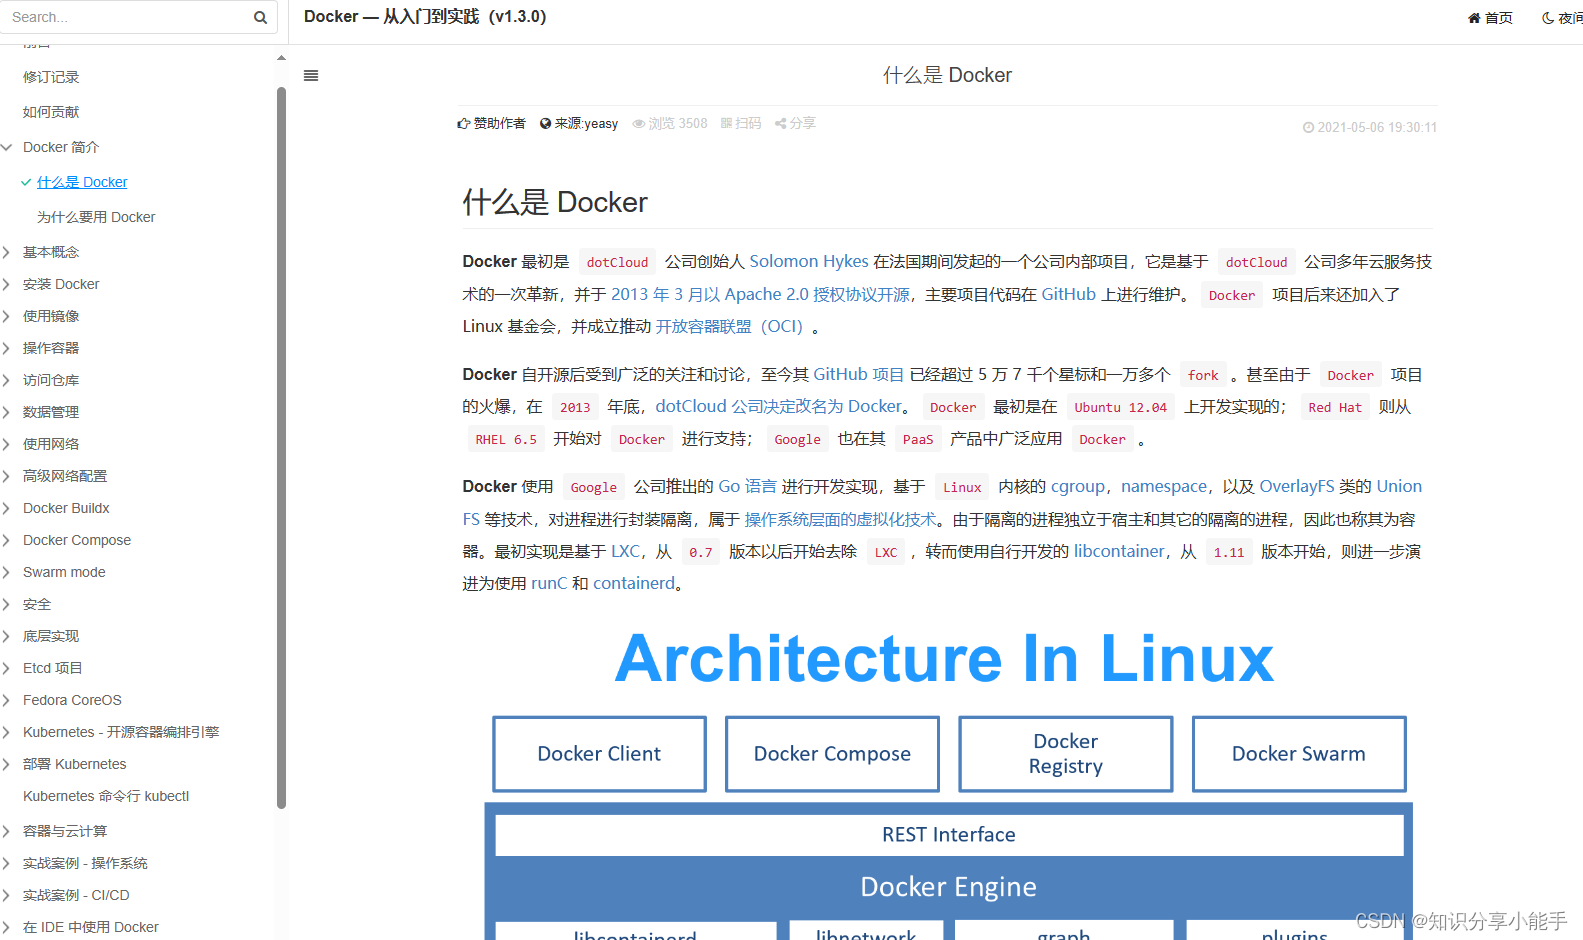
Task: Open the Etcd 项目 chapter
Action: click(x=53, y=668)
